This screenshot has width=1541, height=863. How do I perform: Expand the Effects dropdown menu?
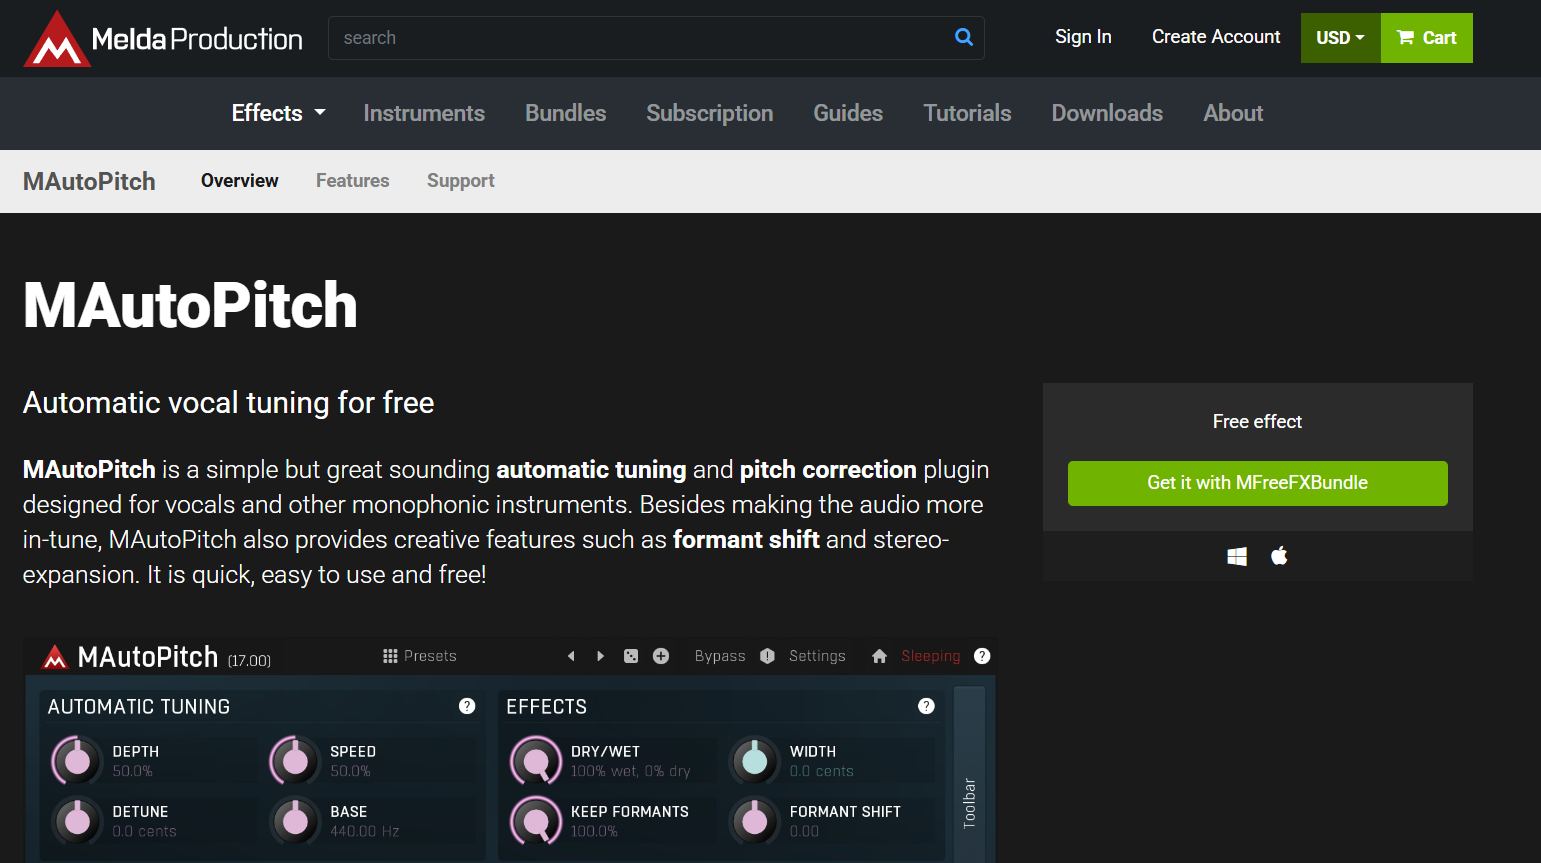point(279,113)
